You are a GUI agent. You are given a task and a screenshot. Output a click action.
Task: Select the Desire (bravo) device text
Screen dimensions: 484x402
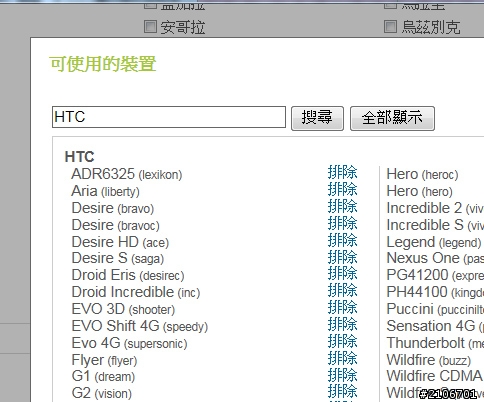click(113, 208)
